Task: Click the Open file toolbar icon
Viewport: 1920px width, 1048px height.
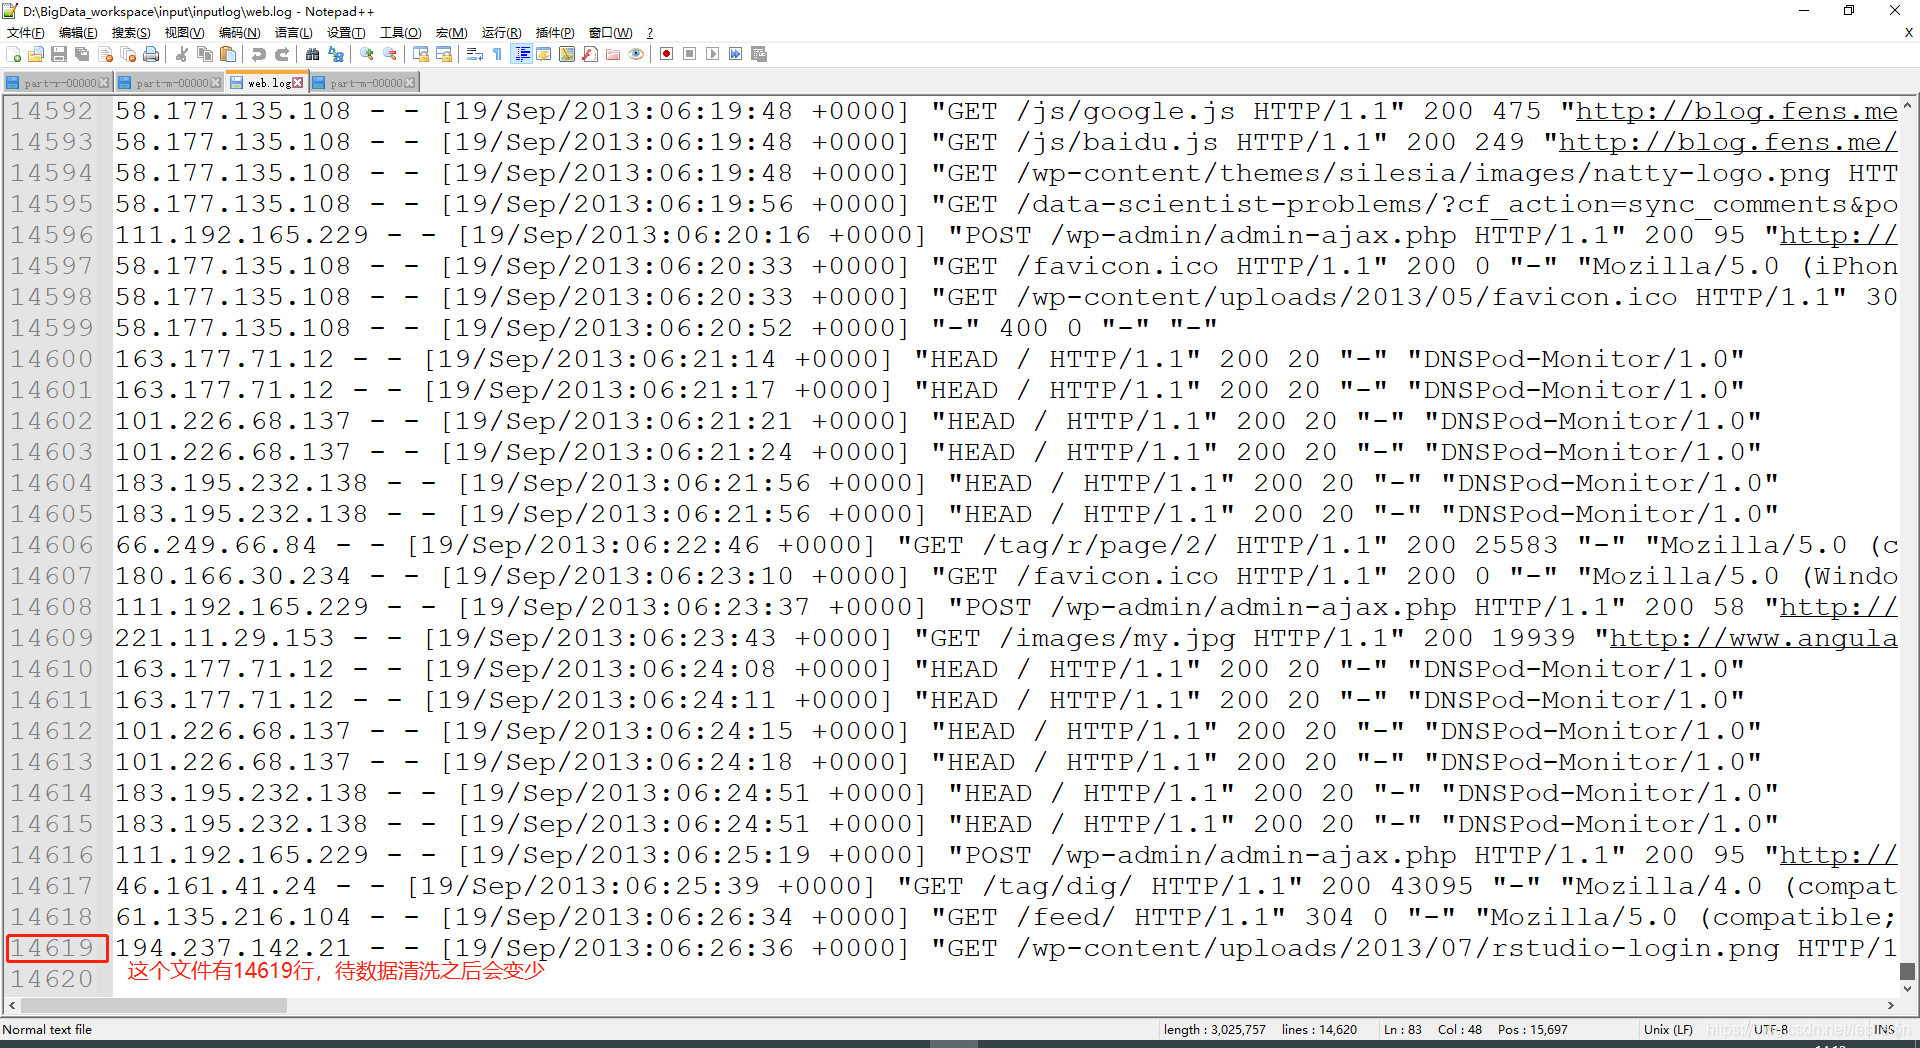Action: (x=36, y=54)
